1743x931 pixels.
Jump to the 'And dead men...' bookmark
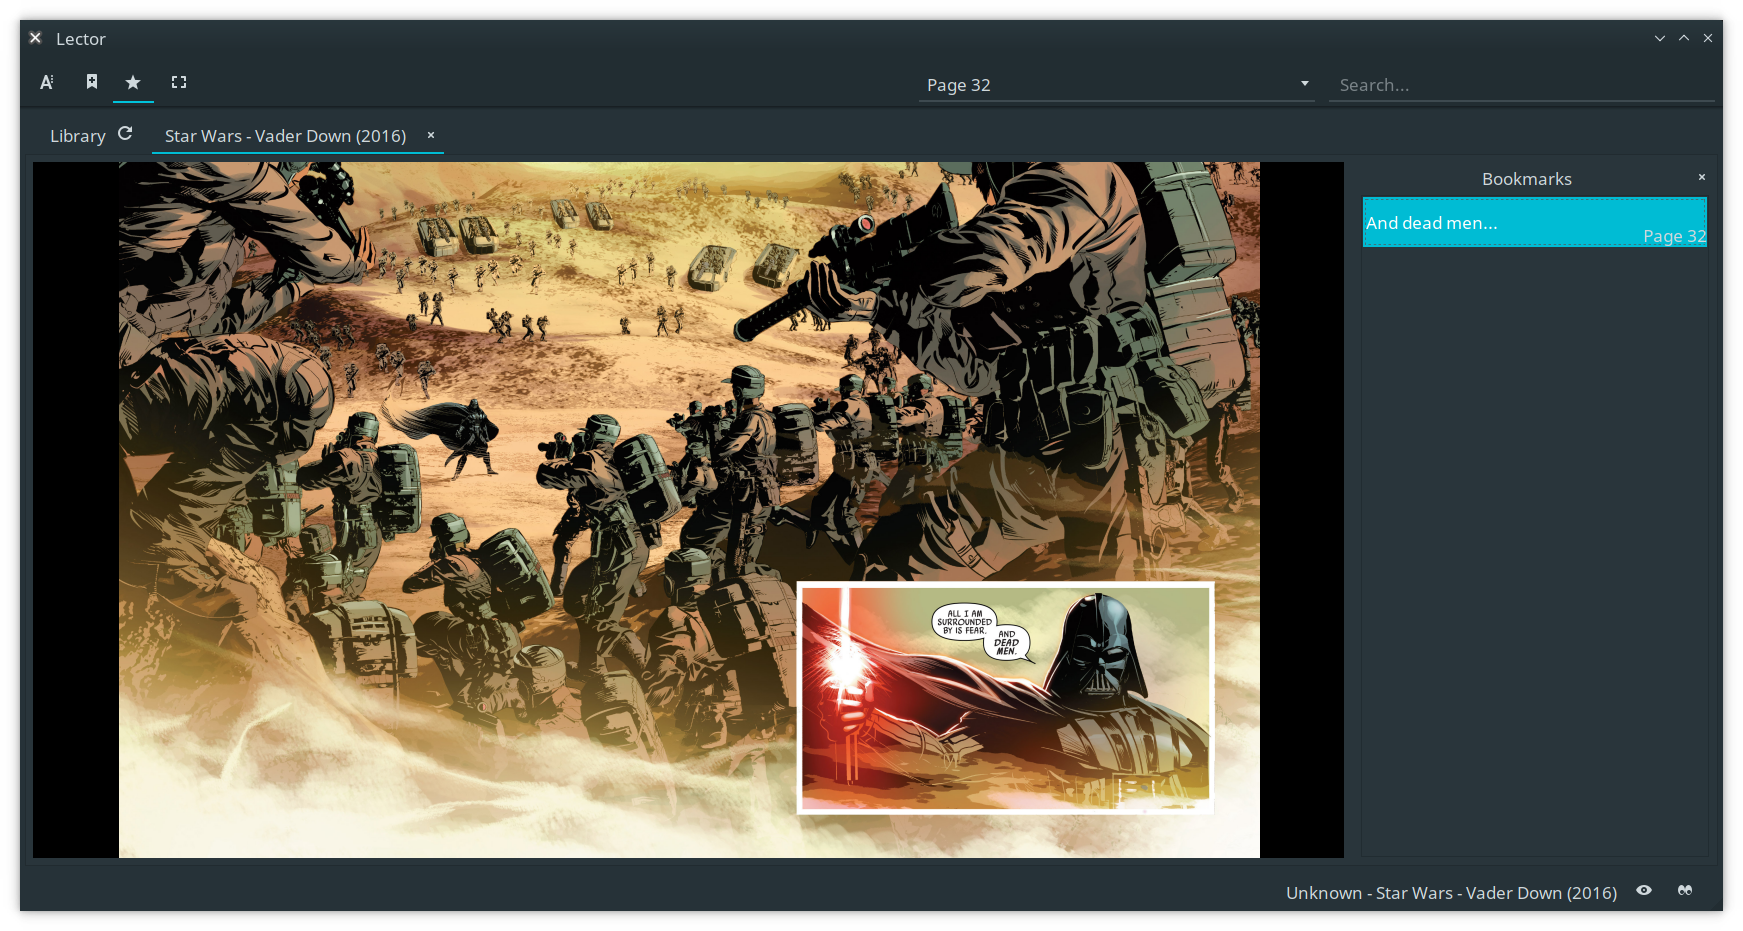tap(1535, 222)
